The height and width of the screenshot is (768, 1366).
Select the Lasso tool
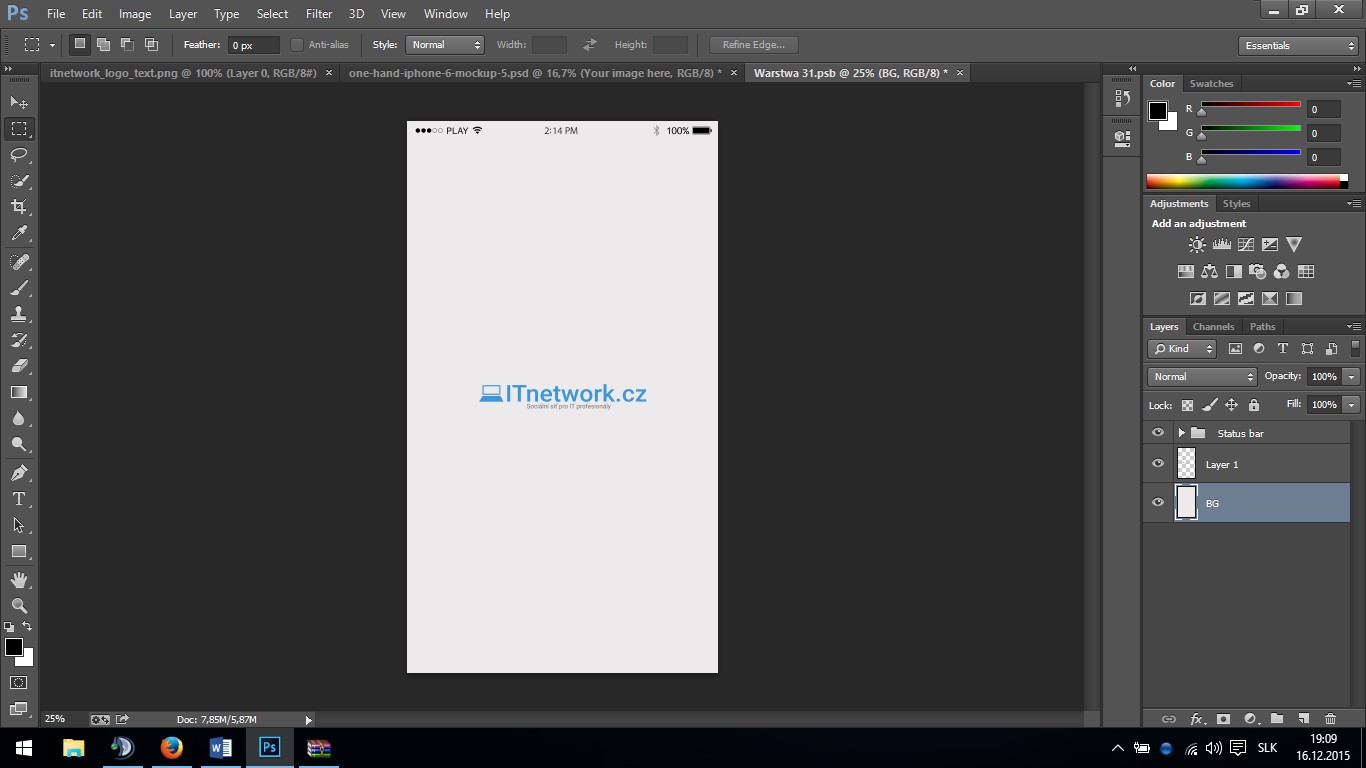(19, 155)
